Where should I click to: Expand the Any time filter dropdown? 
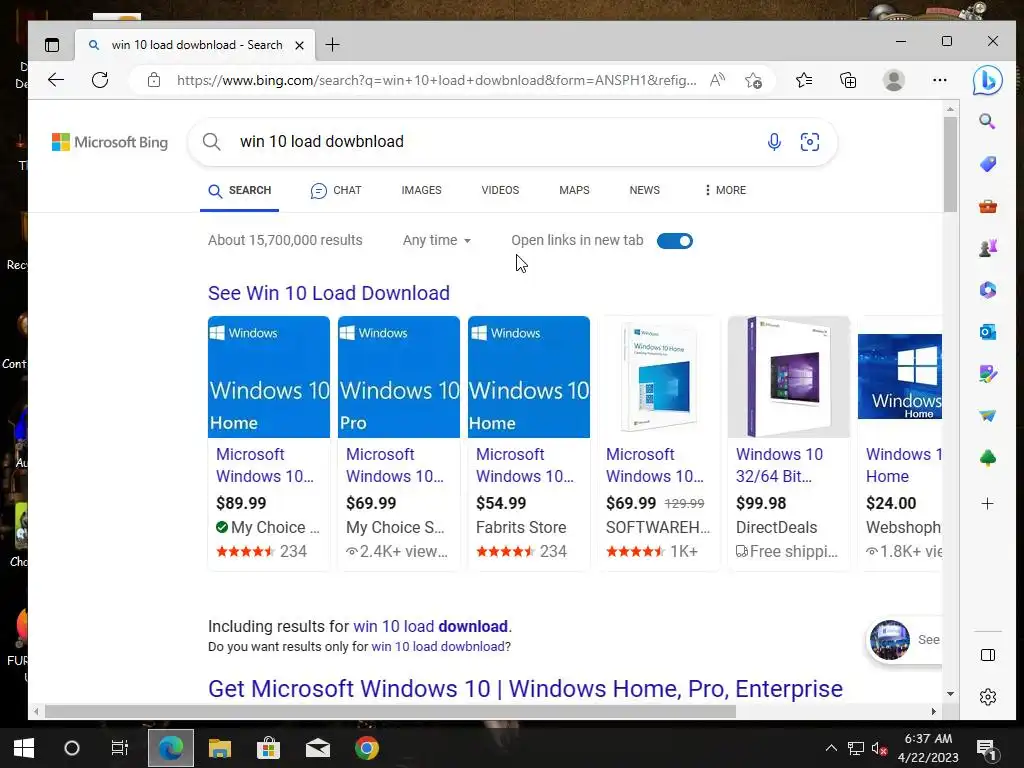[437, 240]
